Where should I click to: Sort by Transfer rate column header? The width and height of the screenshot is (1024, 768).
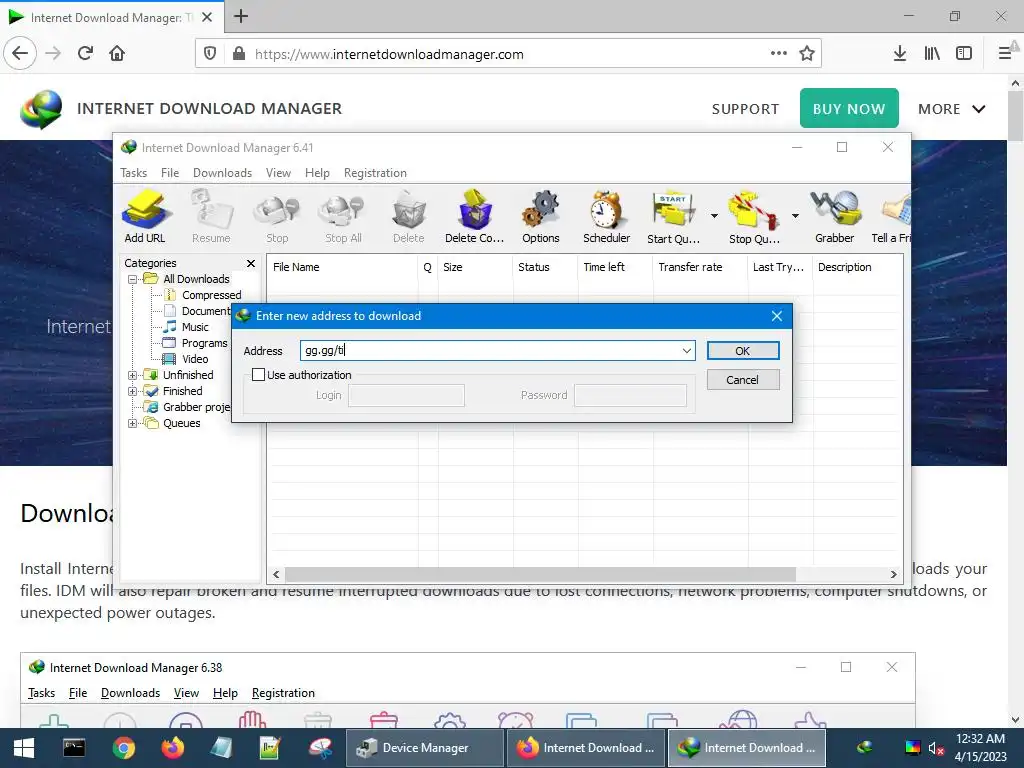pos(699,267)
